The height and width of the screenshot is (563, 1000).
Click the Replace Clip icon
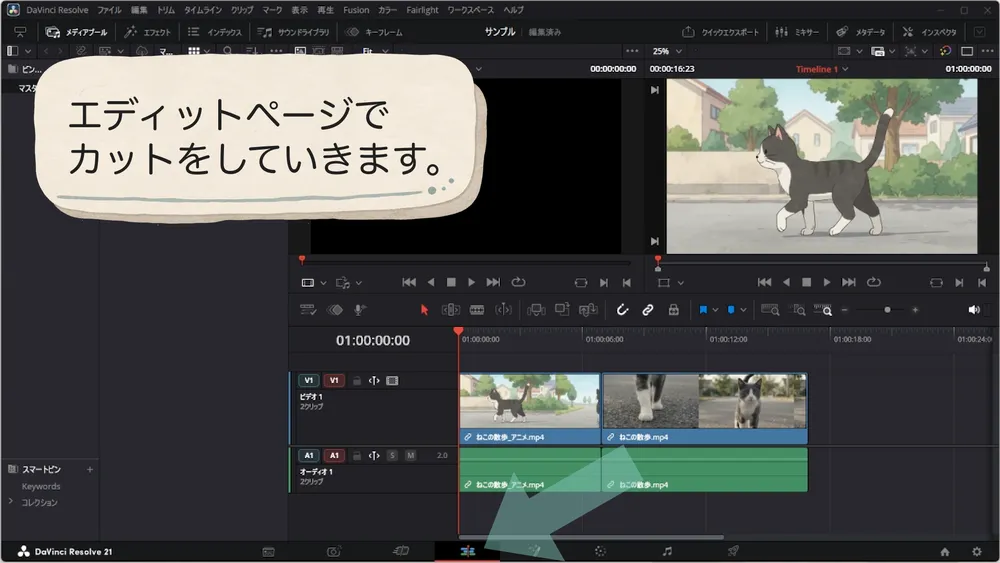pos(588,310)
